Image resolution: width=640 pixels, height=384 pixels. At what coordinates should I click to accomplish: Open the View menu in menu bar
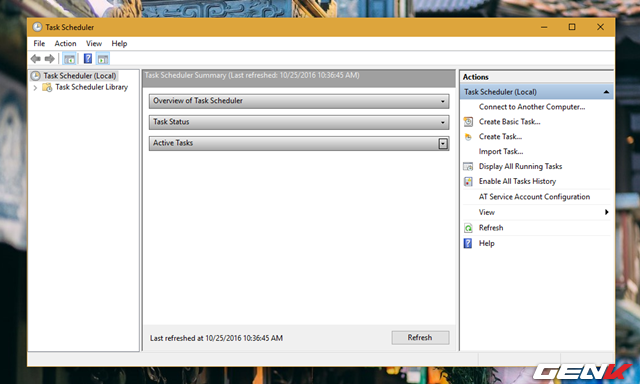(x=94, y=43)
